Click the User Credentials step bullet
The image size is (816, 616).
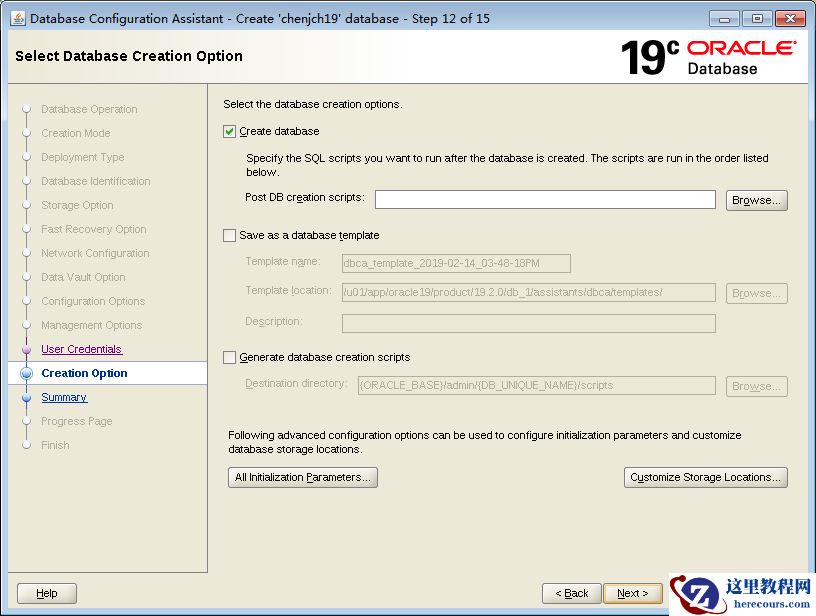point(27,350)
